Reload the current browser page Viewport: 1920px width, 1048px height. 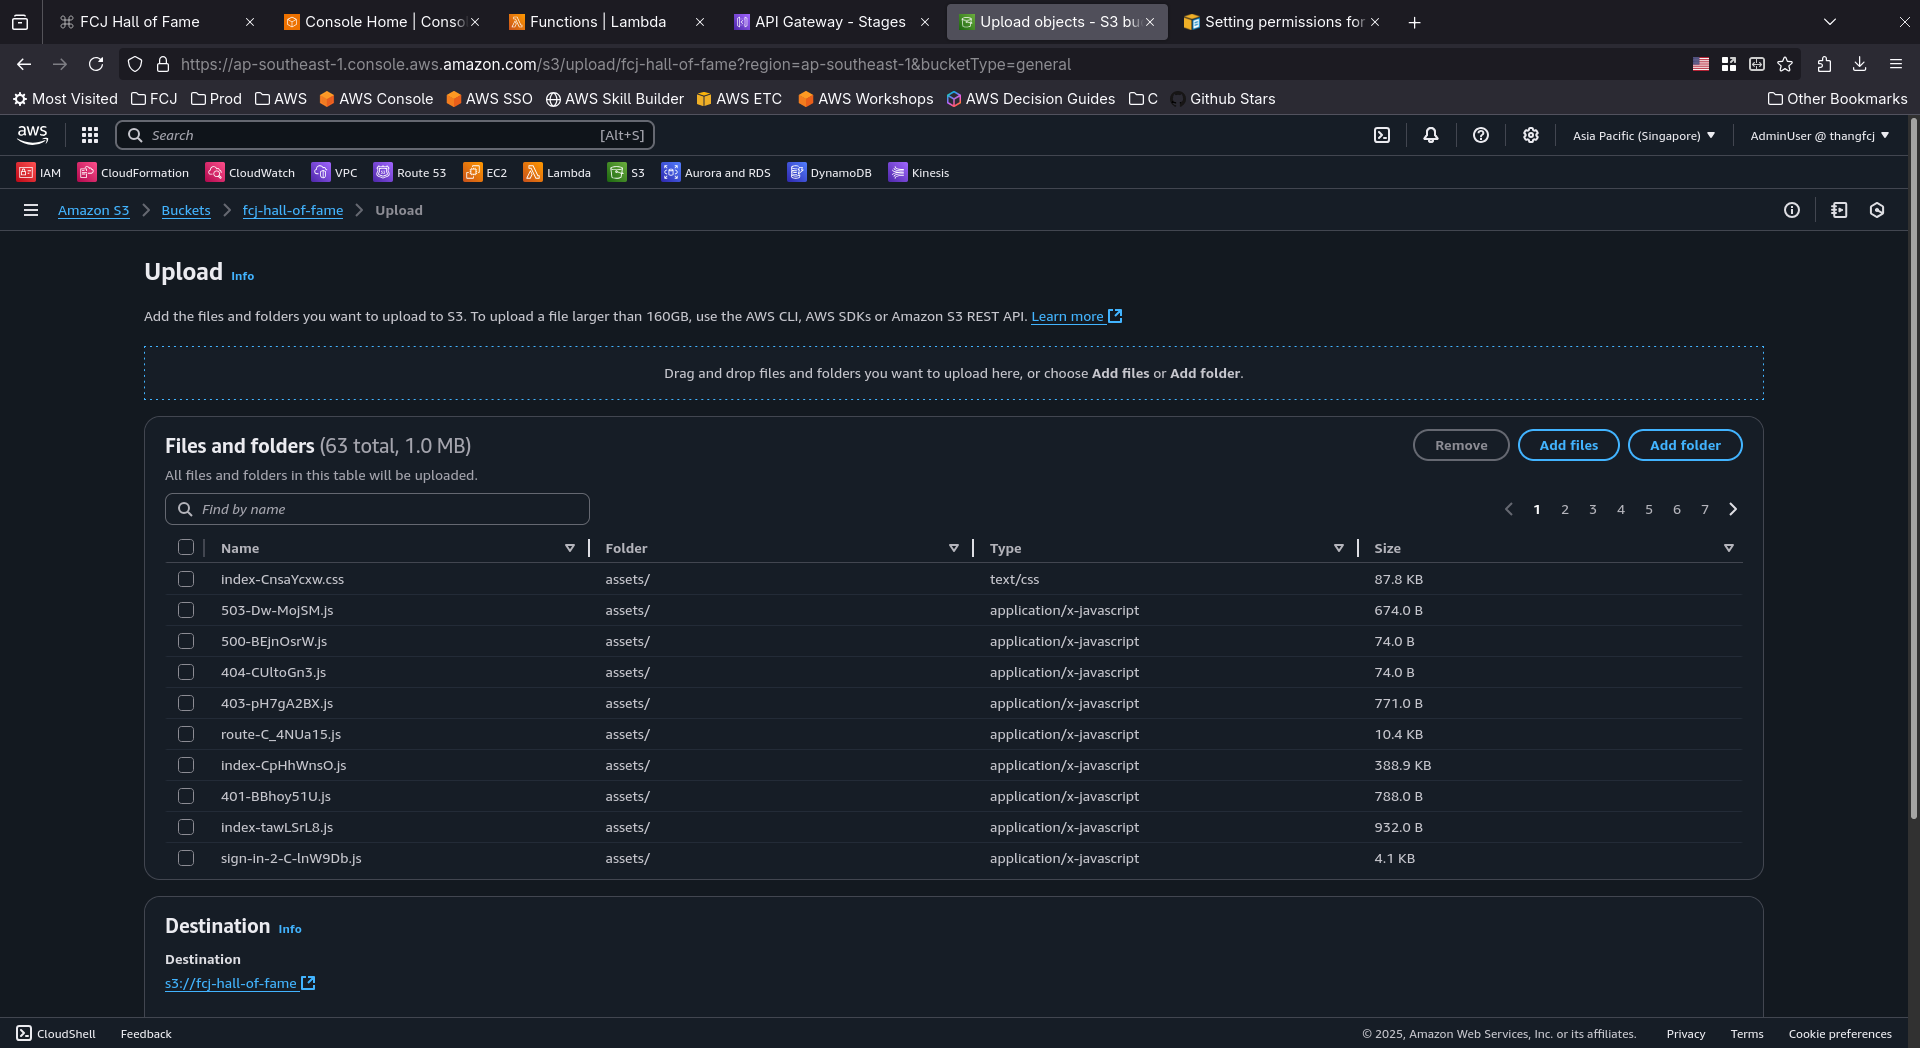pyautogui.click(x=96, y=64)
